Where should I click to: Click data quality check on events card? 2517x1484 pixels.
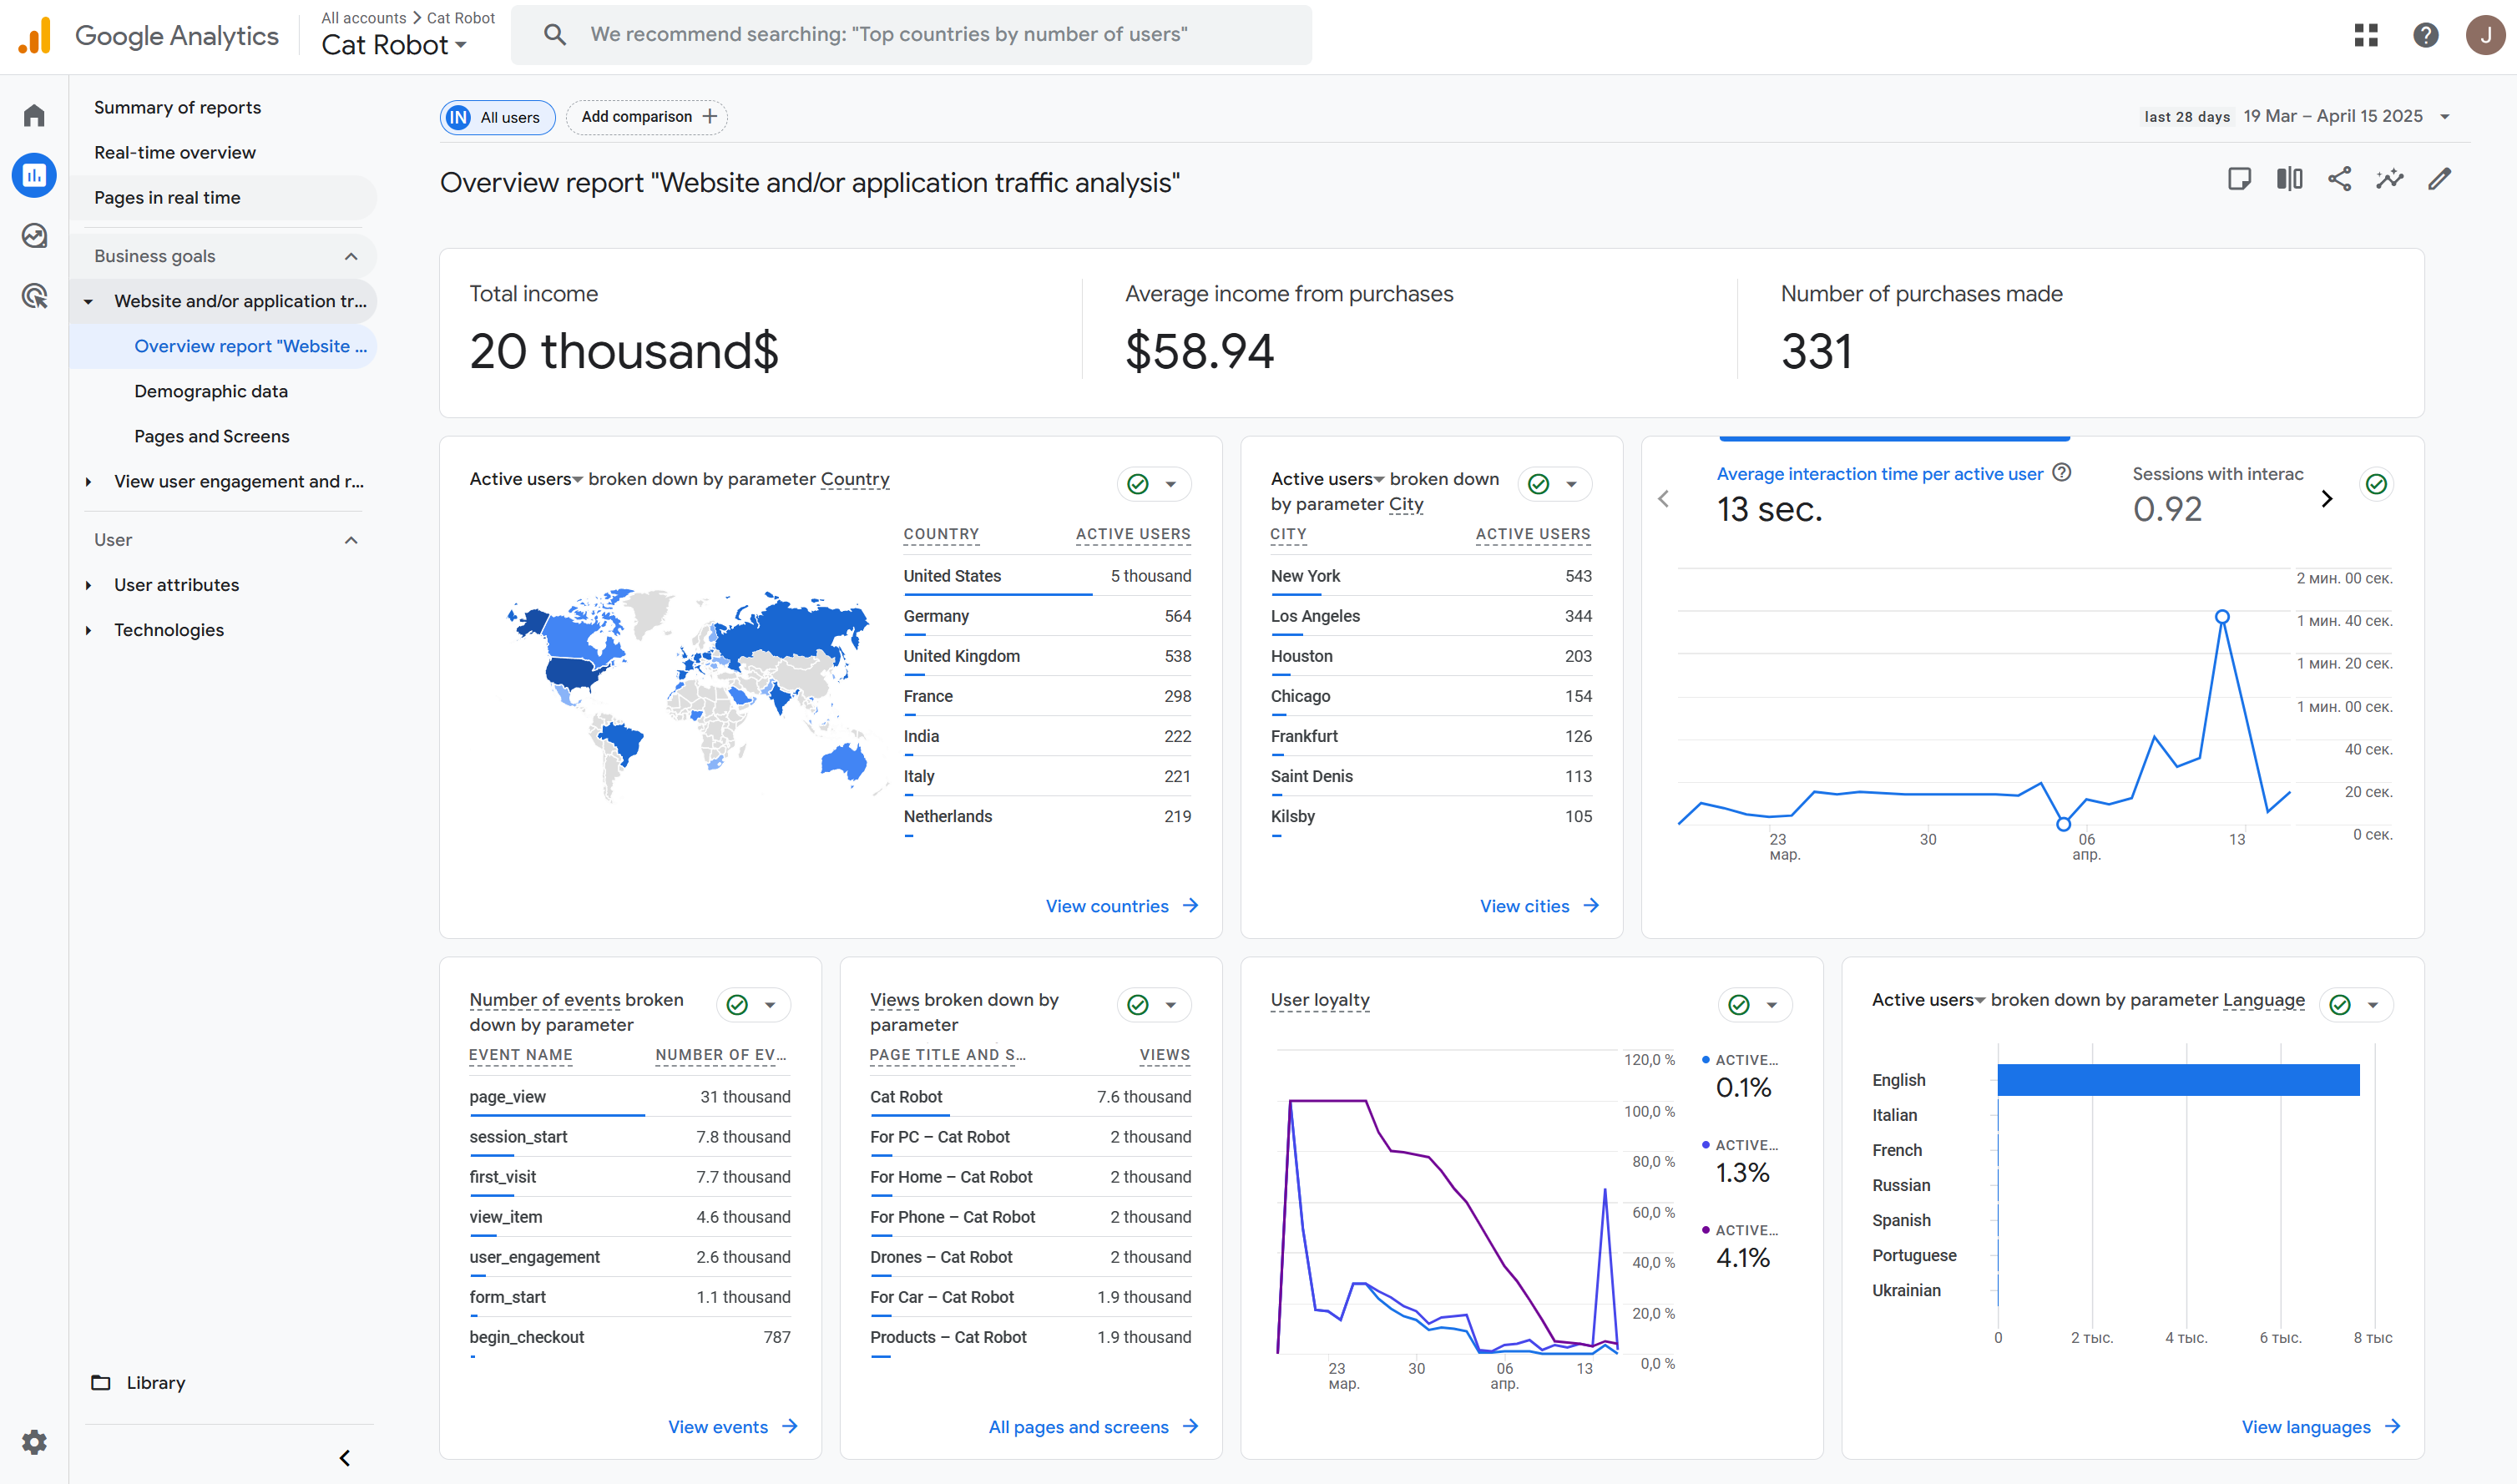click(x=737, y=1005)
